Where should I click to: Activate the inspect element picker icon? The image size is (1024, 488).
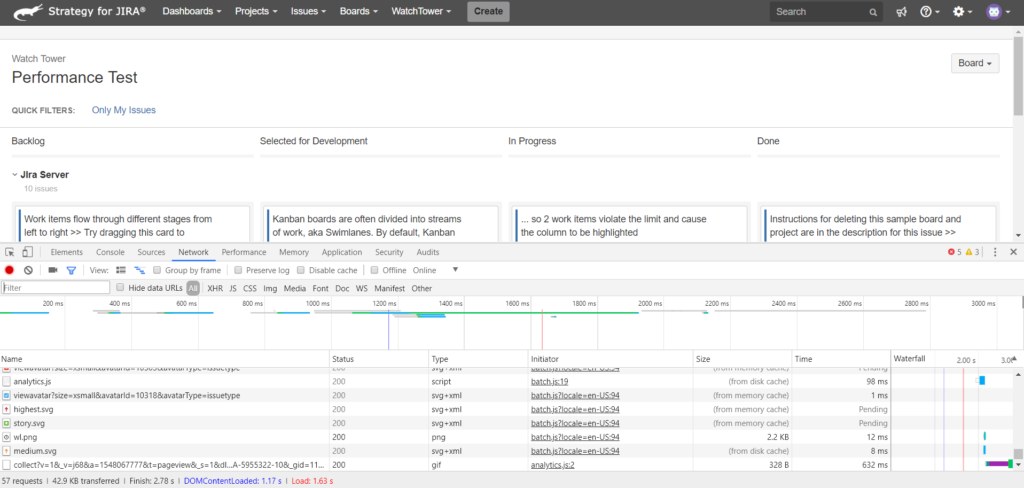[x=10, y=252]
